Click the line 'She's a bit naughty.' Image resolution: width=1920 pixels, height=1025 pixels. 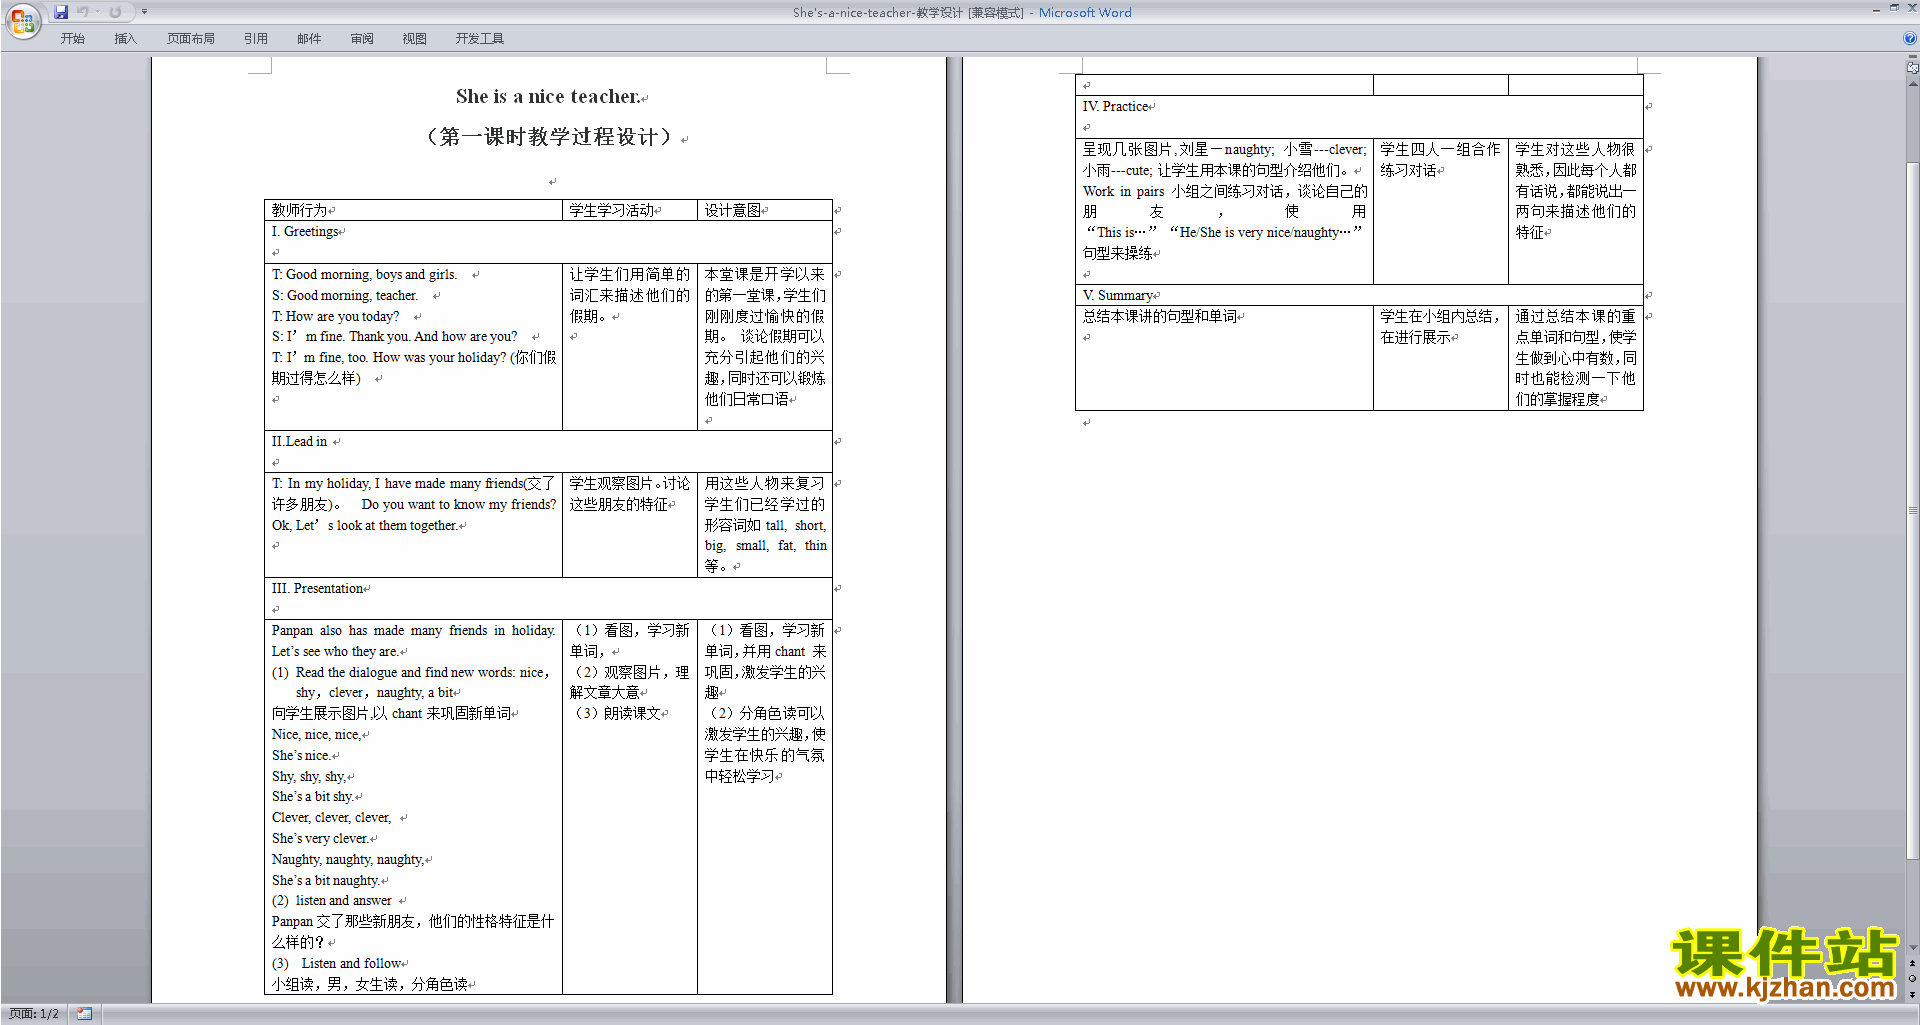[x=326, y=881]
